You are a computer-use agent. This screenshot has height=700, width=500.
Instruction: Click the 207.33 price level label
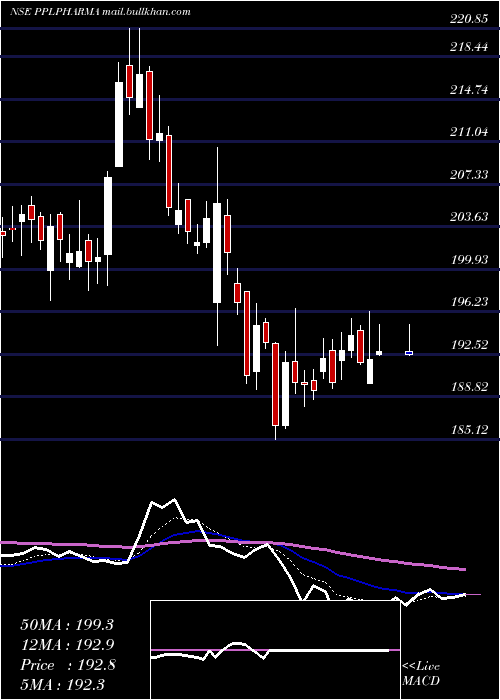pos(469,175)
